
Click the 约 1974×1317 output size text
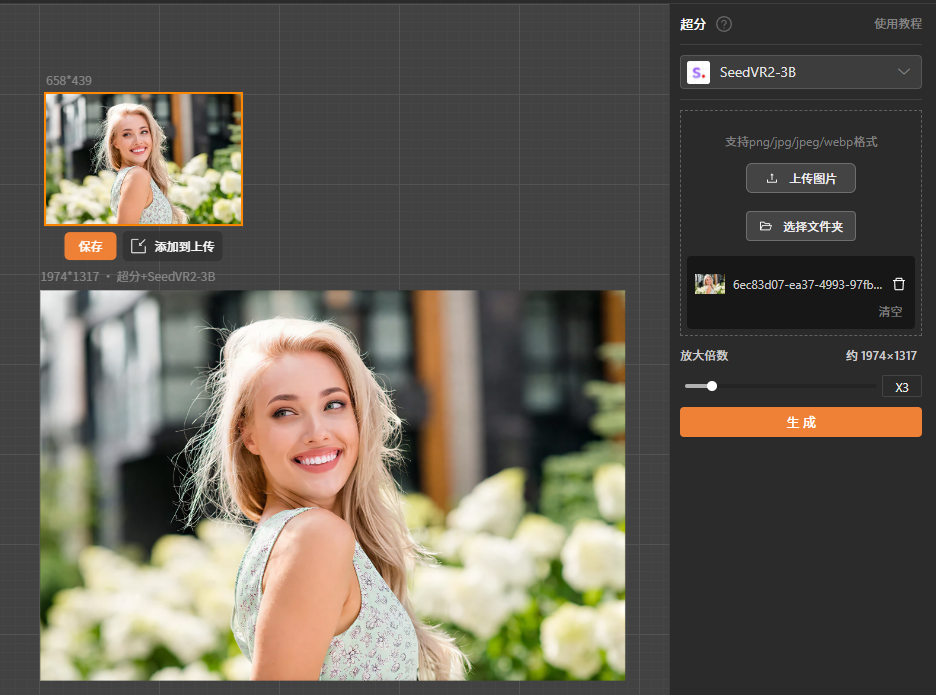coord(881,356)
